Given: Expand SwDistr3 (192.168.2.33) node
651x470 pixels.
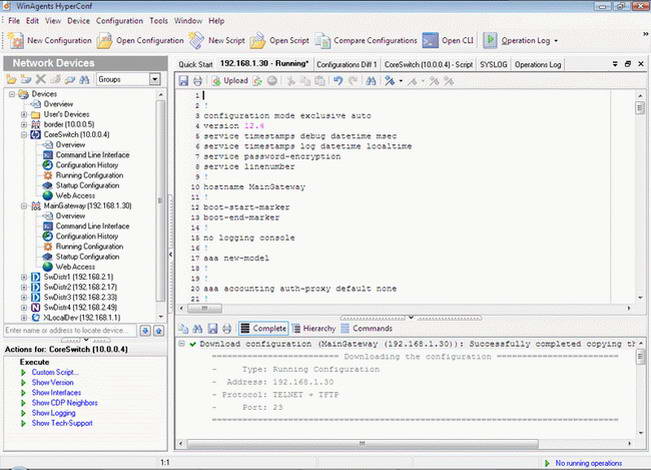Looking at the screenshot, I should [x=24, y=297].
